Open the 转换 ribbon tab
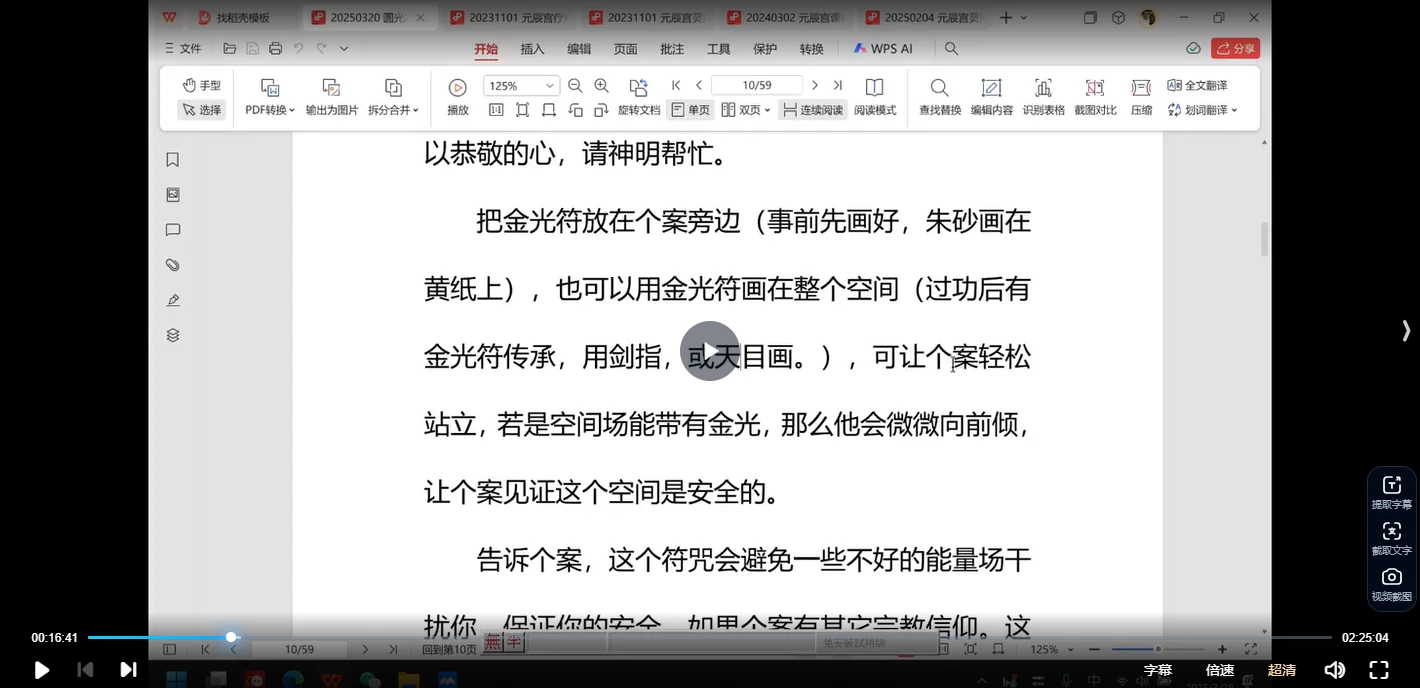The width and height of the screenshot is (1420, 688). click(811, 49)
